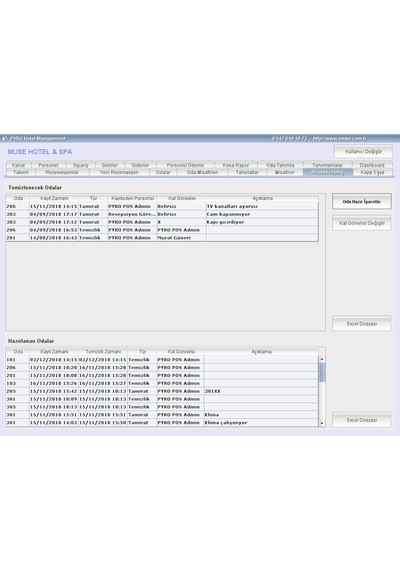This screenshot has width=400, height=570.
Task: Go to the Yeni Rezervasyon tab
Action: tap(119, 172)
